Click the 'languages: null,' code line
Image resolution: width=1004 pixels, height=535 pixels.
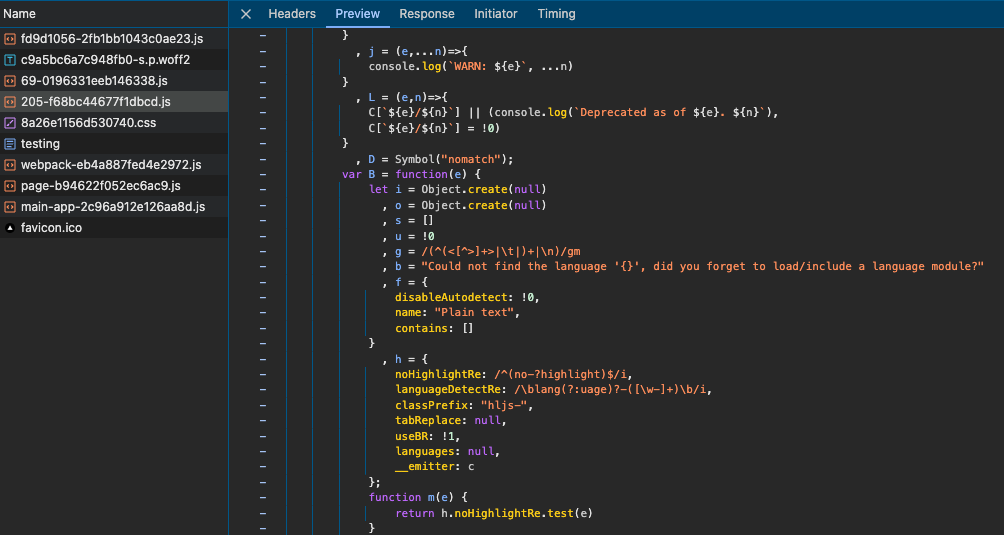tap(448, 451)
